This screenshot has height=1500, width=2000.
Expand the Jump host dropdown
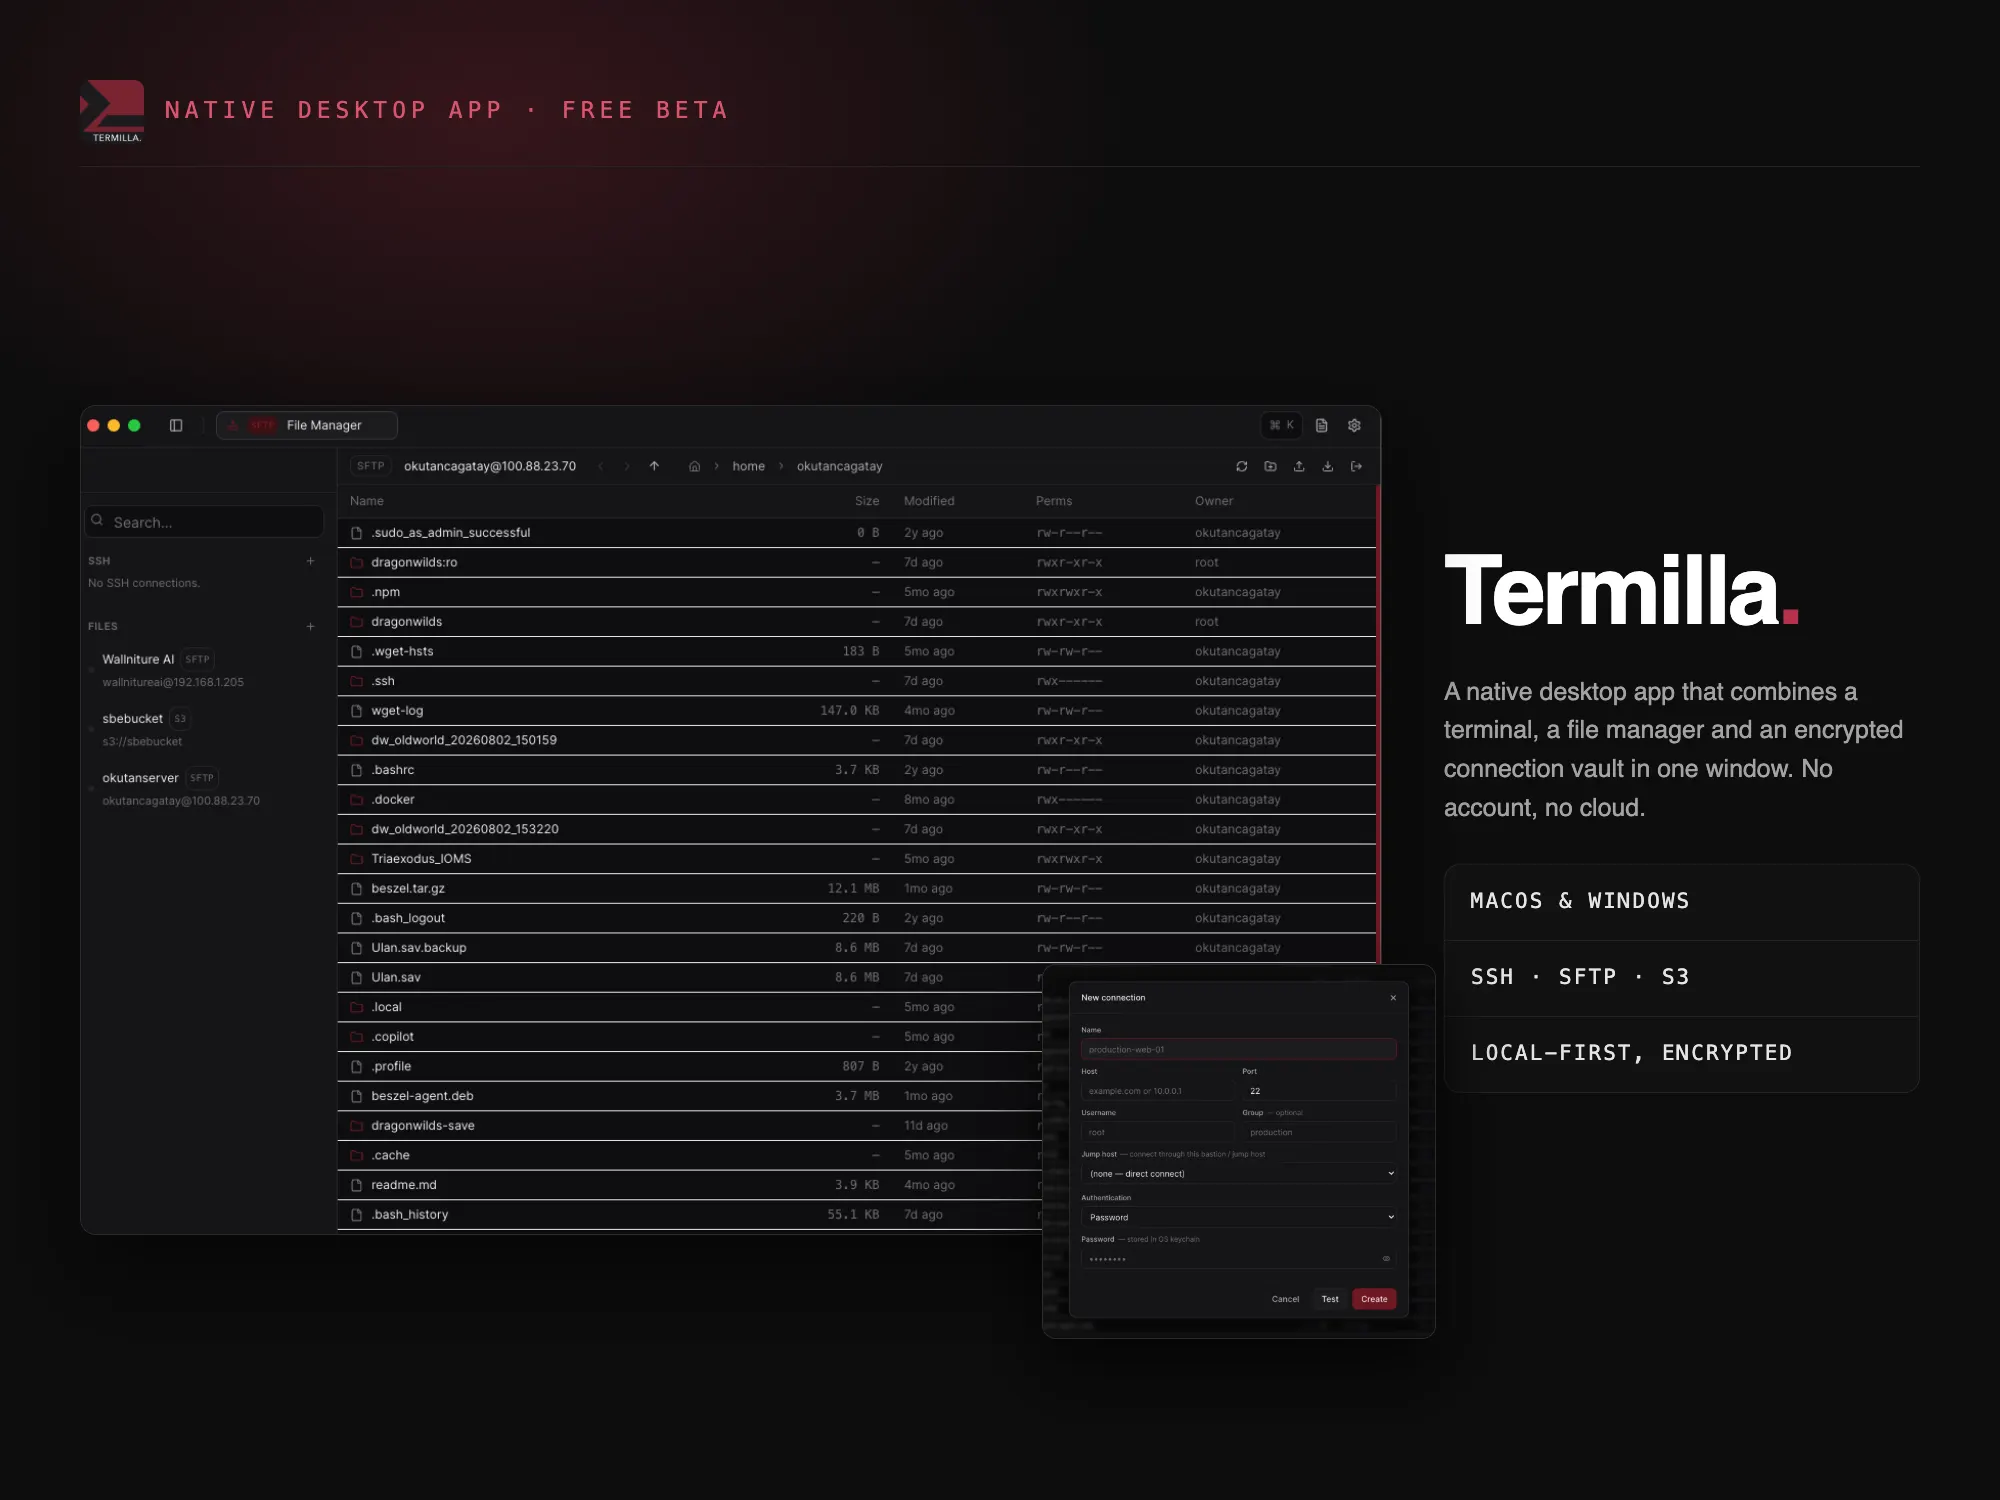coord(1238,1174)
